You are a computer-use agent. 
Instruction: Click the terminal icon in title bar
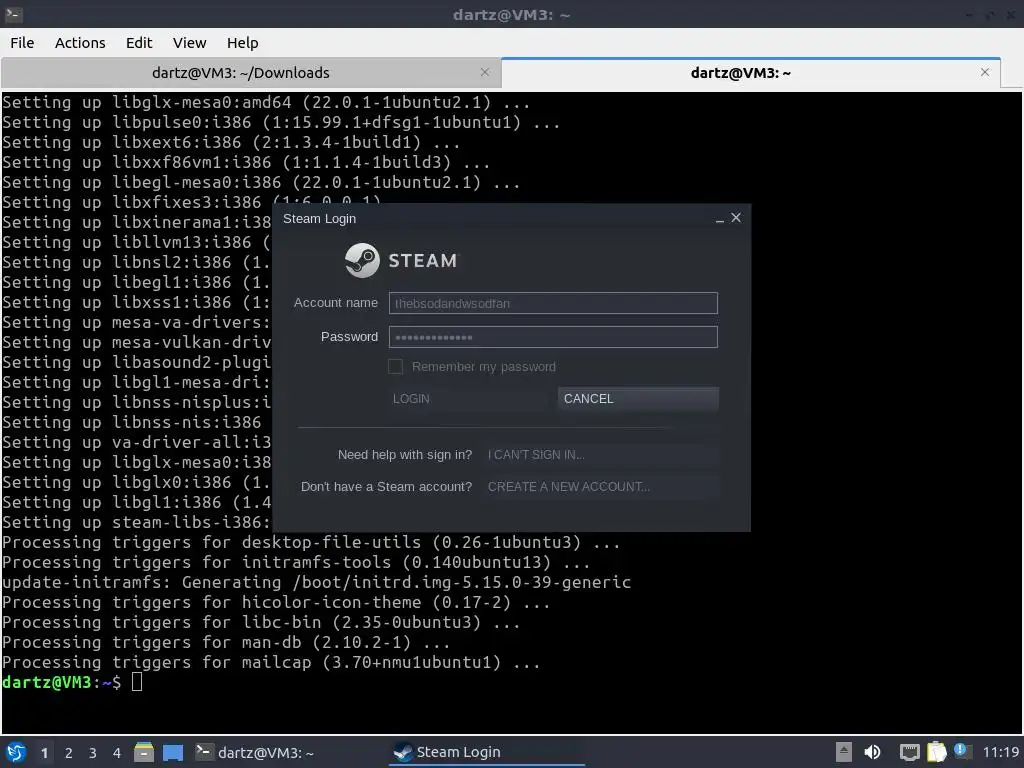(13, 14)
